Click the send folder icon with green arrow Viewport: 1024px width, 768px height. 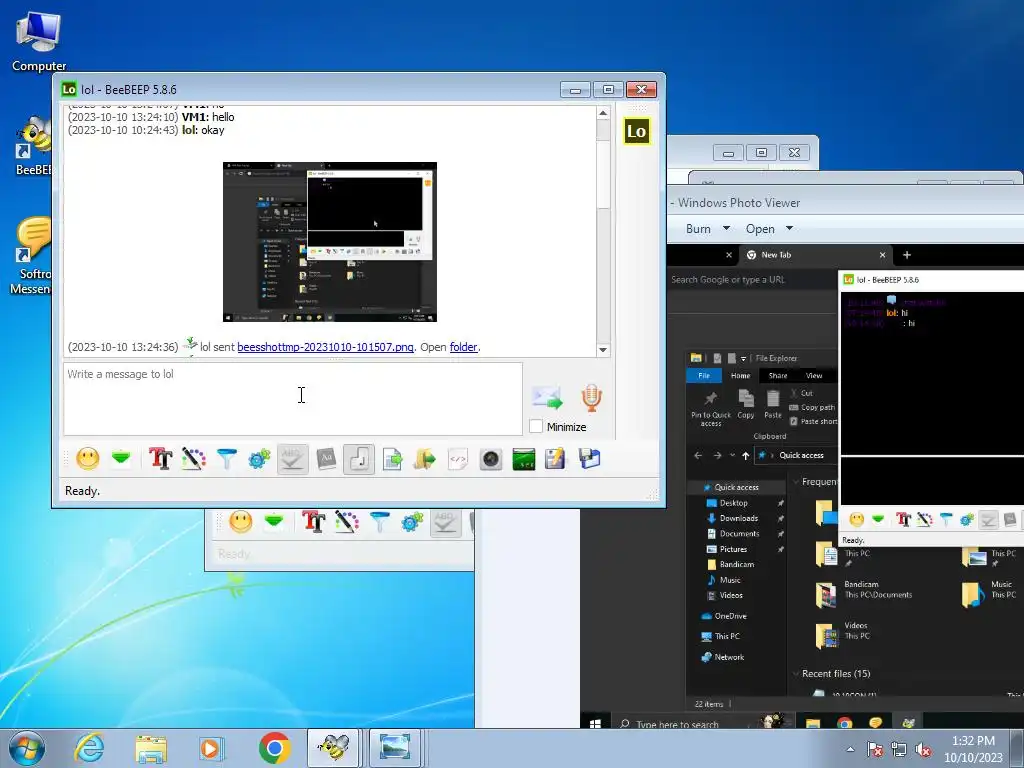424,458
